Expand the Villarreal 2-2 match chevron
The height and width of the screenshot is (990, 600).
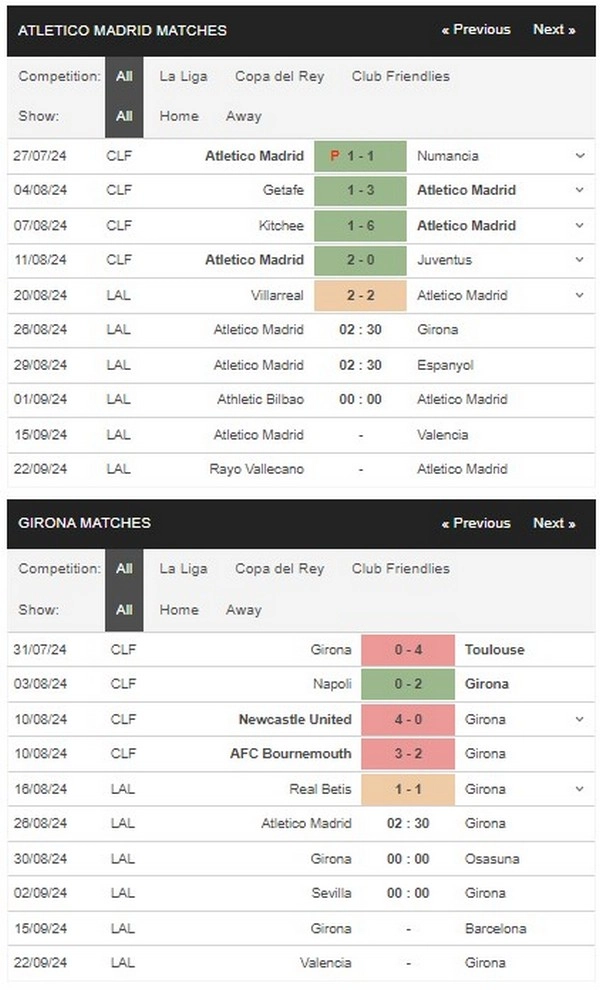point(579,295)
